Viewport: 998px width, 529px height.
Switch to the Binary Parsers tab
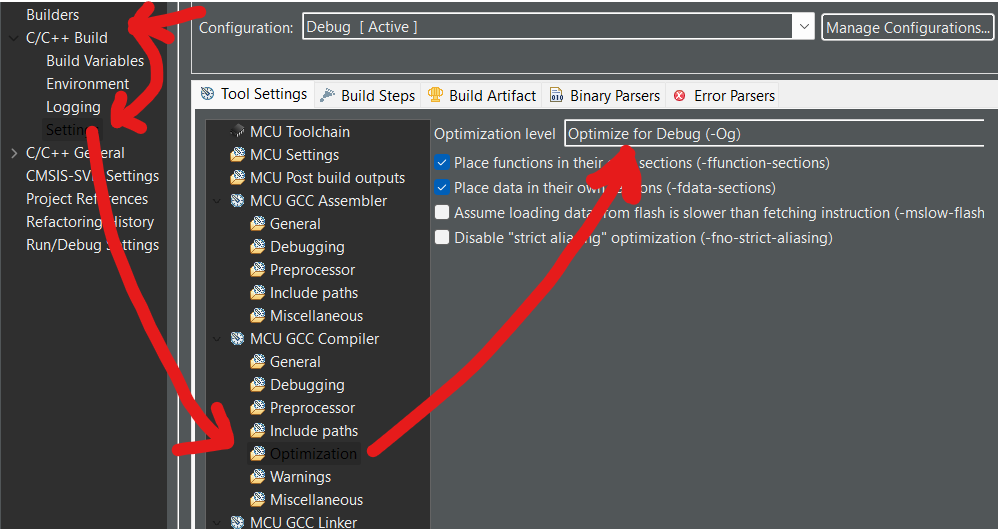click(604, 96)
